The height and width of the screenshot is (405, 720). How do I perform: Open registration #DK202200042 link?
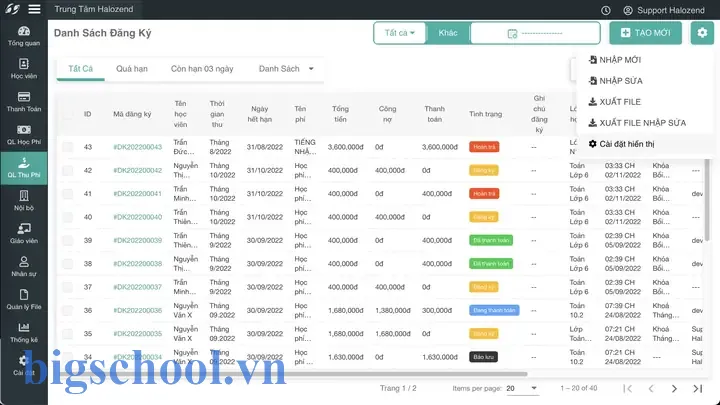[x=138, y=170]
